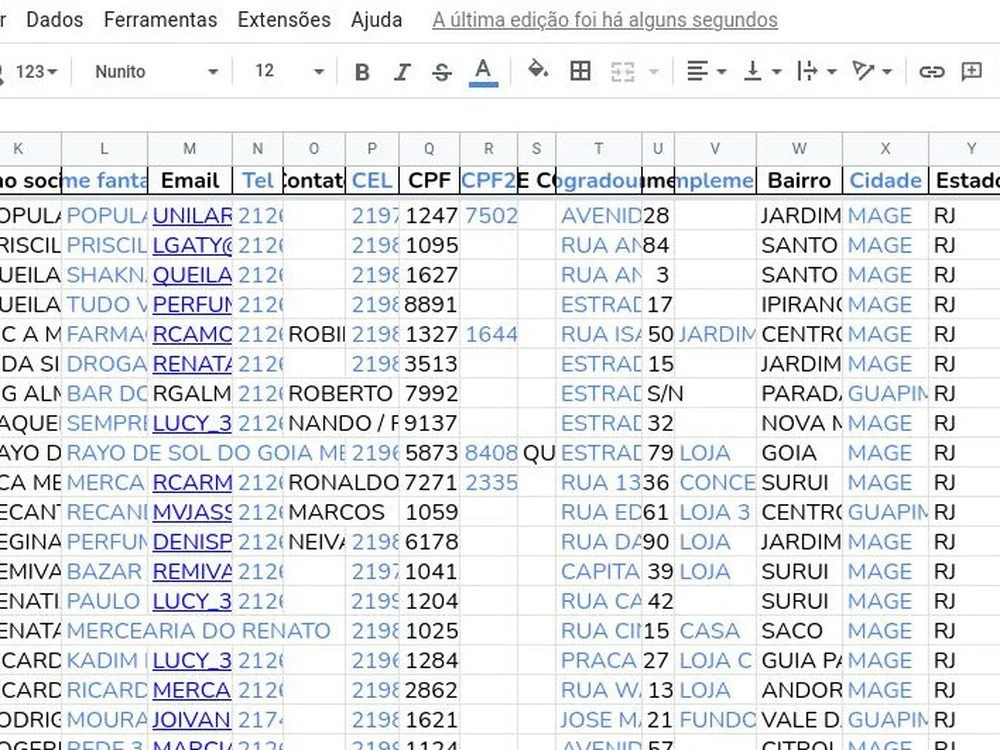The width and height of the screenshot is (1000, 750).
Task: Expand the horizontal align dropdown arrow
Action: tap(722, 71)
